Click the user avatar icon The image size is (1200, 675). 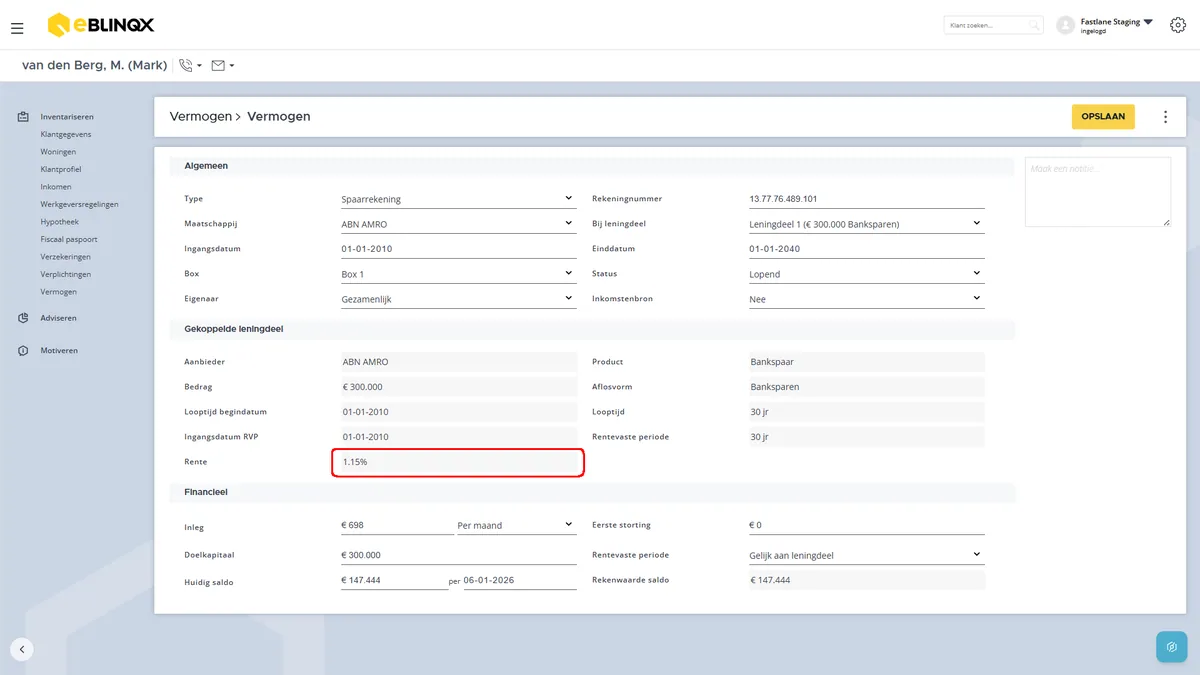[1065, 25]
